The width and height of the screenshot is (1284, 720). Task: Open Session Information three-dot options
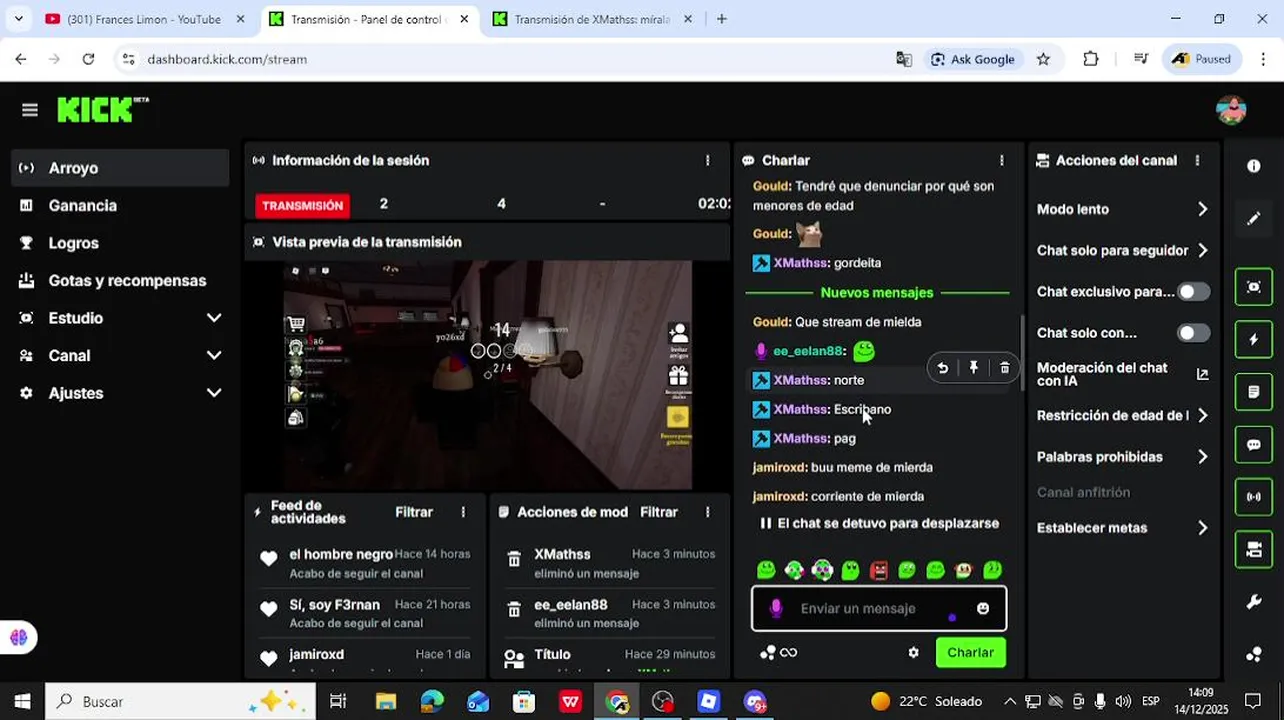tap(707, 160)
